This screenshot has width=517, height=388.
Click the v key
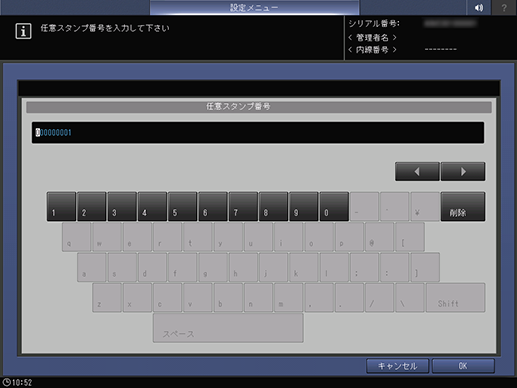pyautogui.click(x=198, y=298)
